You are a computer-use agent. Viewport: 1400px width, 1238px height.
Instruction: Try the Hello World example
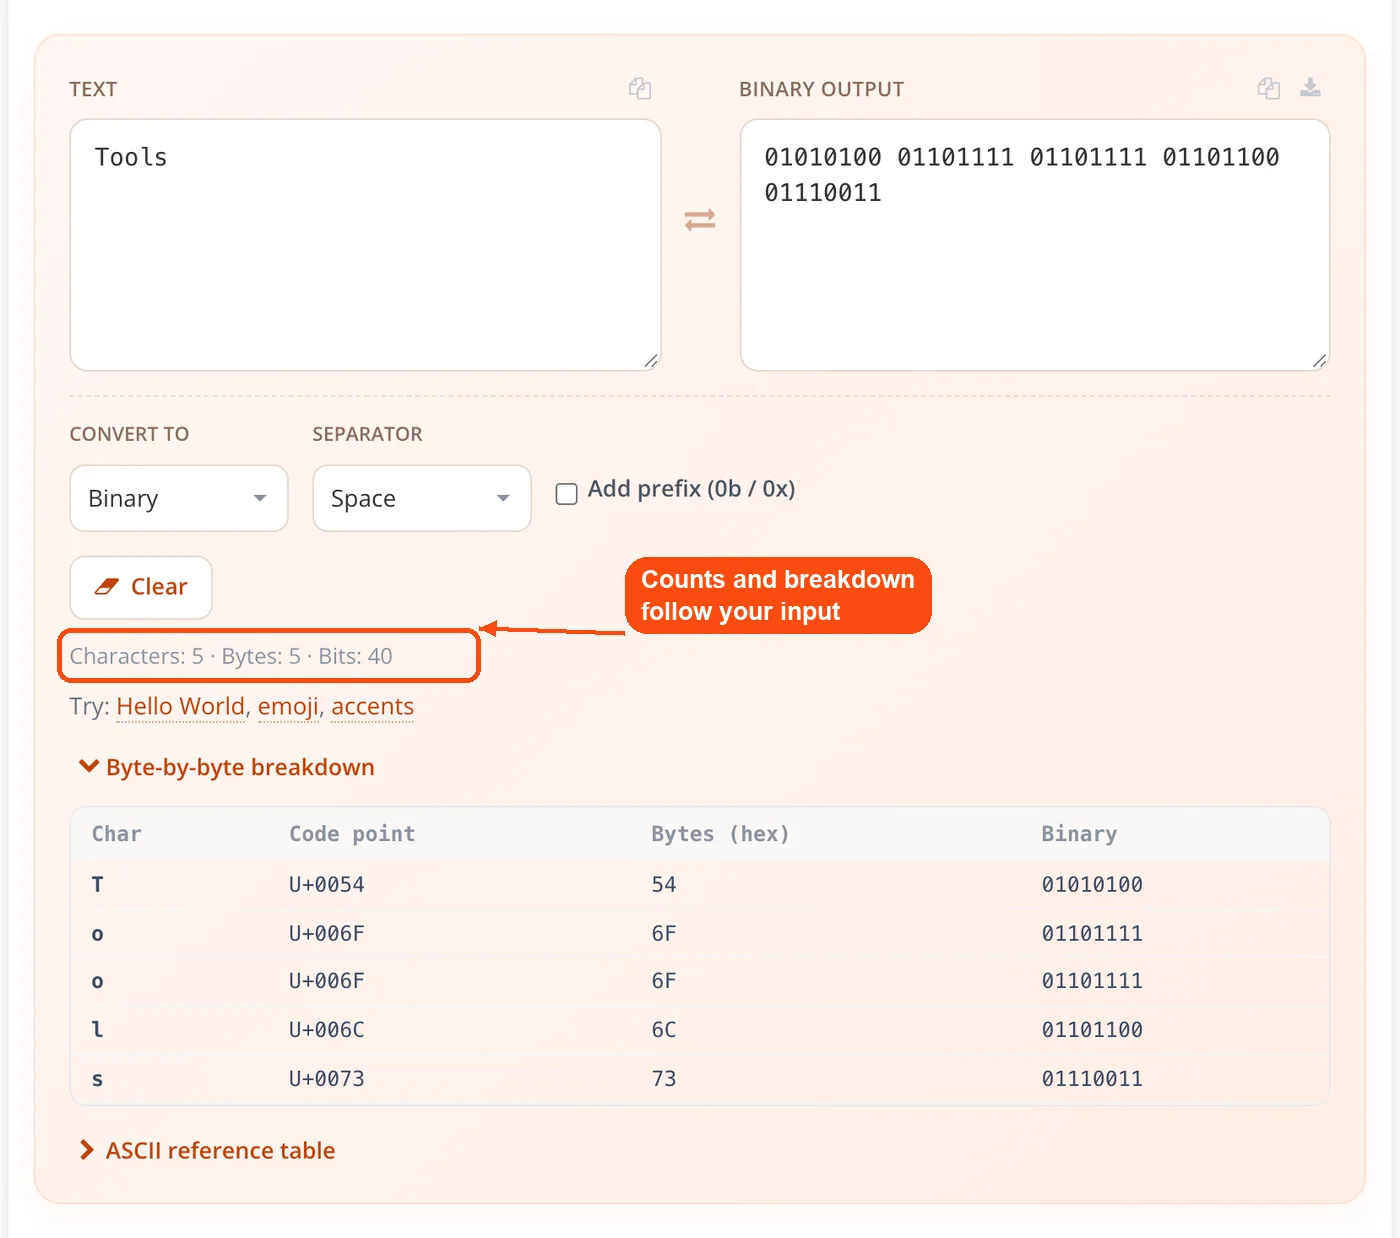tap(181, 707)
